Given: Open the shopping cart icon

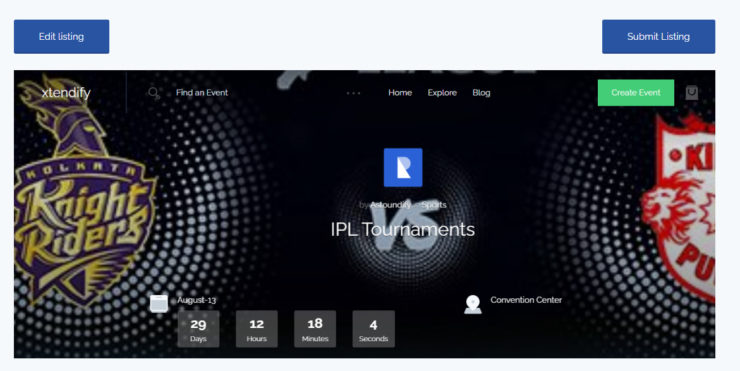Looking at the screenshot, I should click(x=691, y=93).
